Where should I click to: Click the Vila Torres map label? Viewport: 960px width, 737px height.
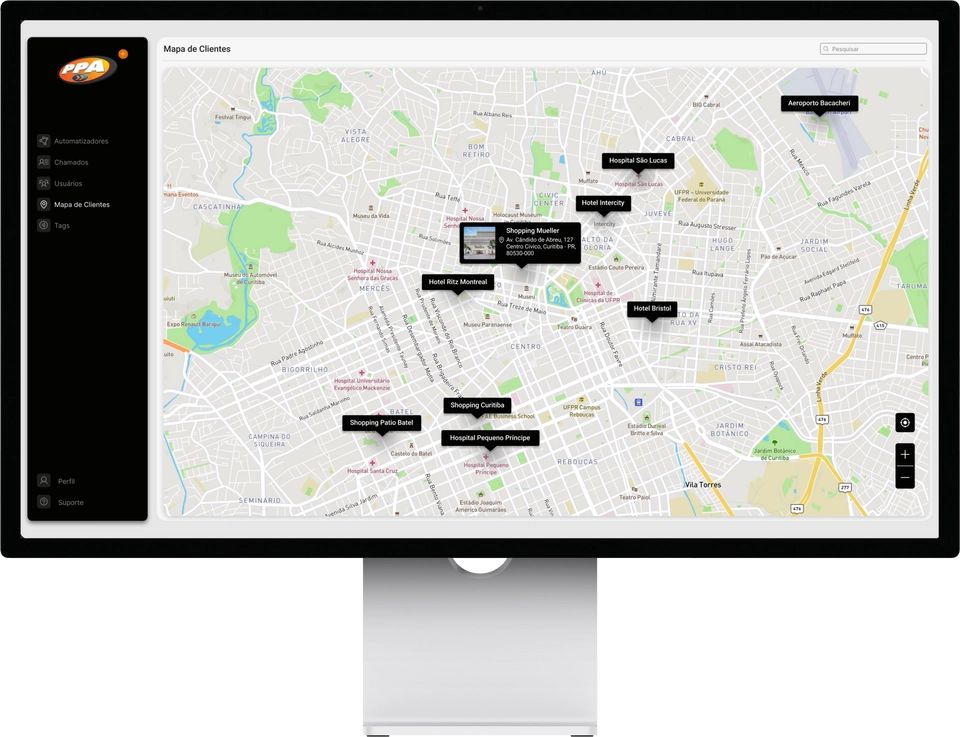pyautogui.click(x=703, y=485)
